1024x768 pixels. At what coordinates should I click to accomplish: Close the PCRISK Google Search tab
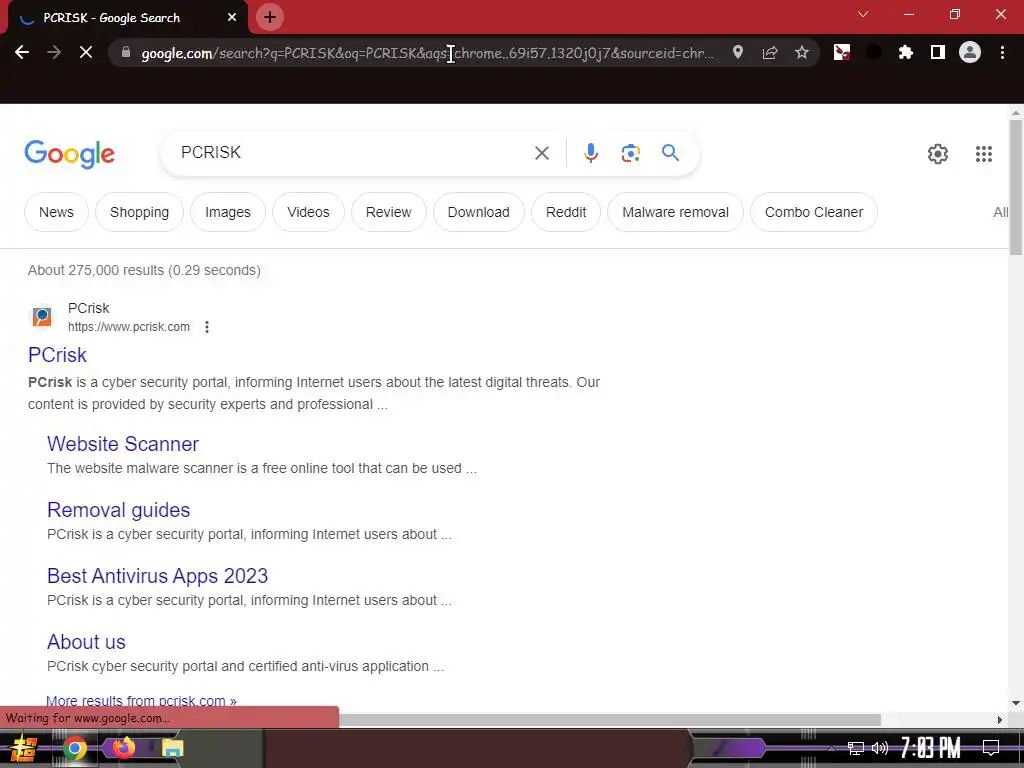pos(232,18)
